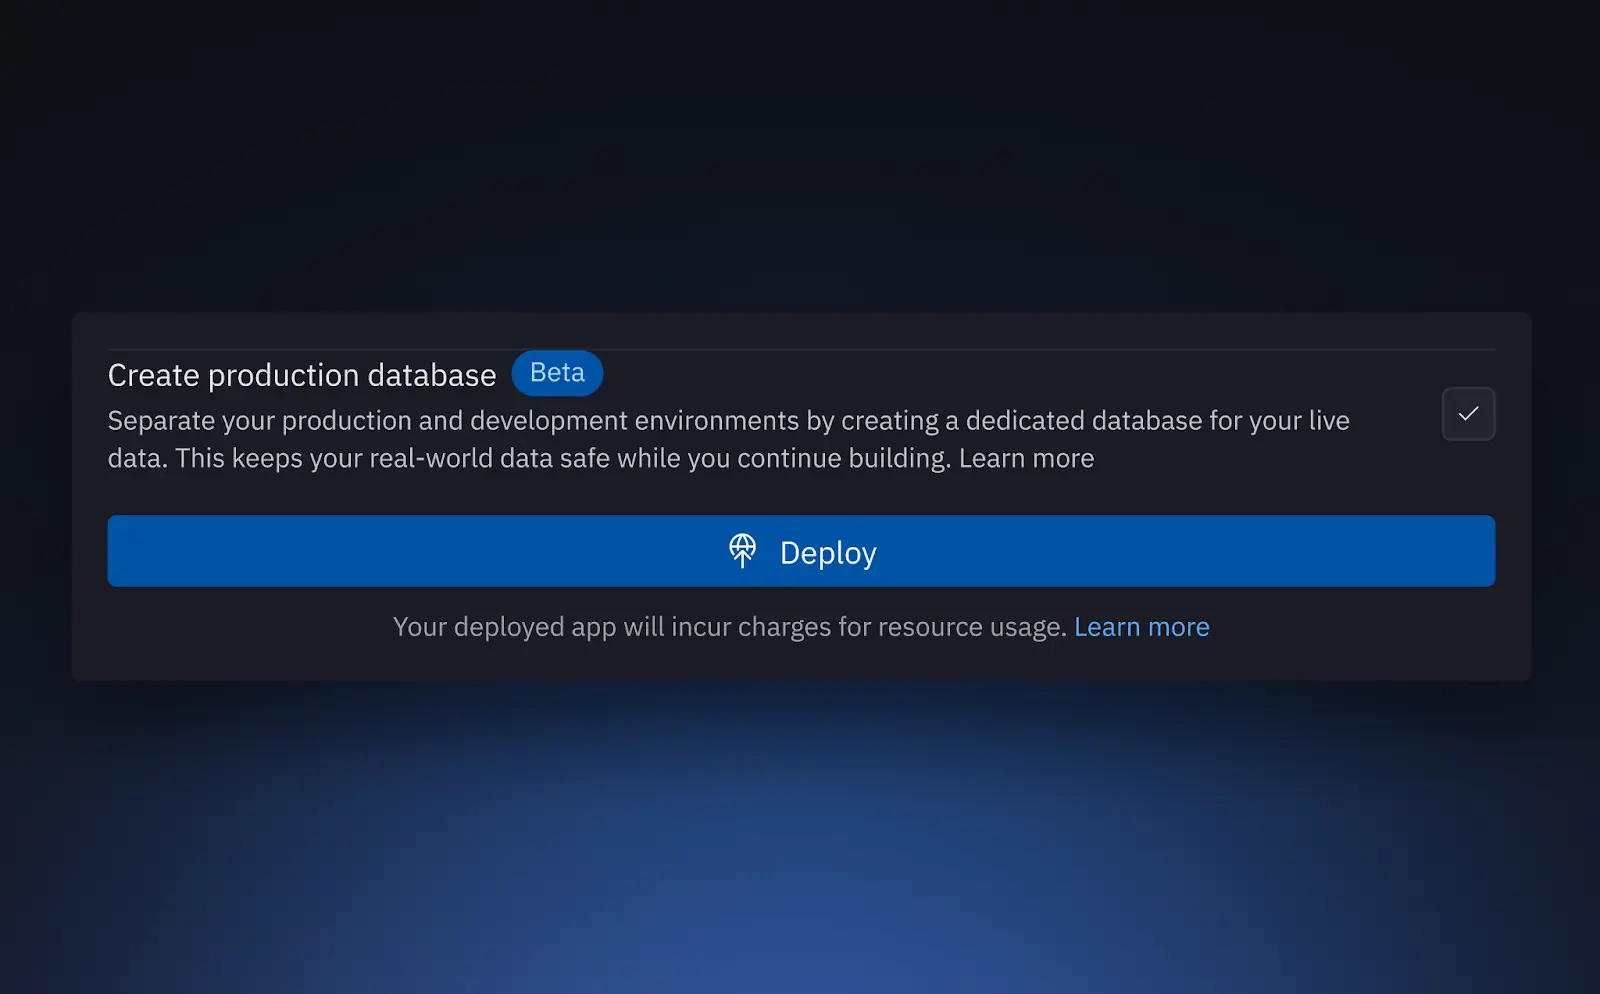The width and height of the screenshot is (1600, 994).
Task: Open the blue Learn more link about charges
Action: (1141, 627)
